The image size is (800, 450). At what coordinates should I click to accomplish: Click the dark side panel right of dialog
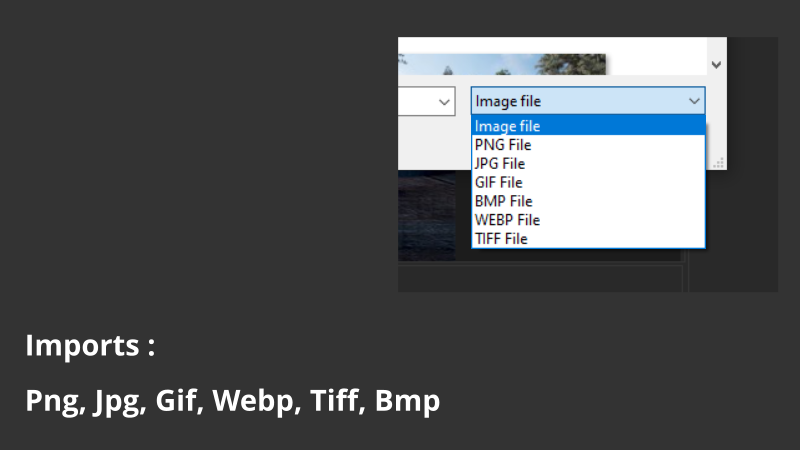[x=753, y=164]
